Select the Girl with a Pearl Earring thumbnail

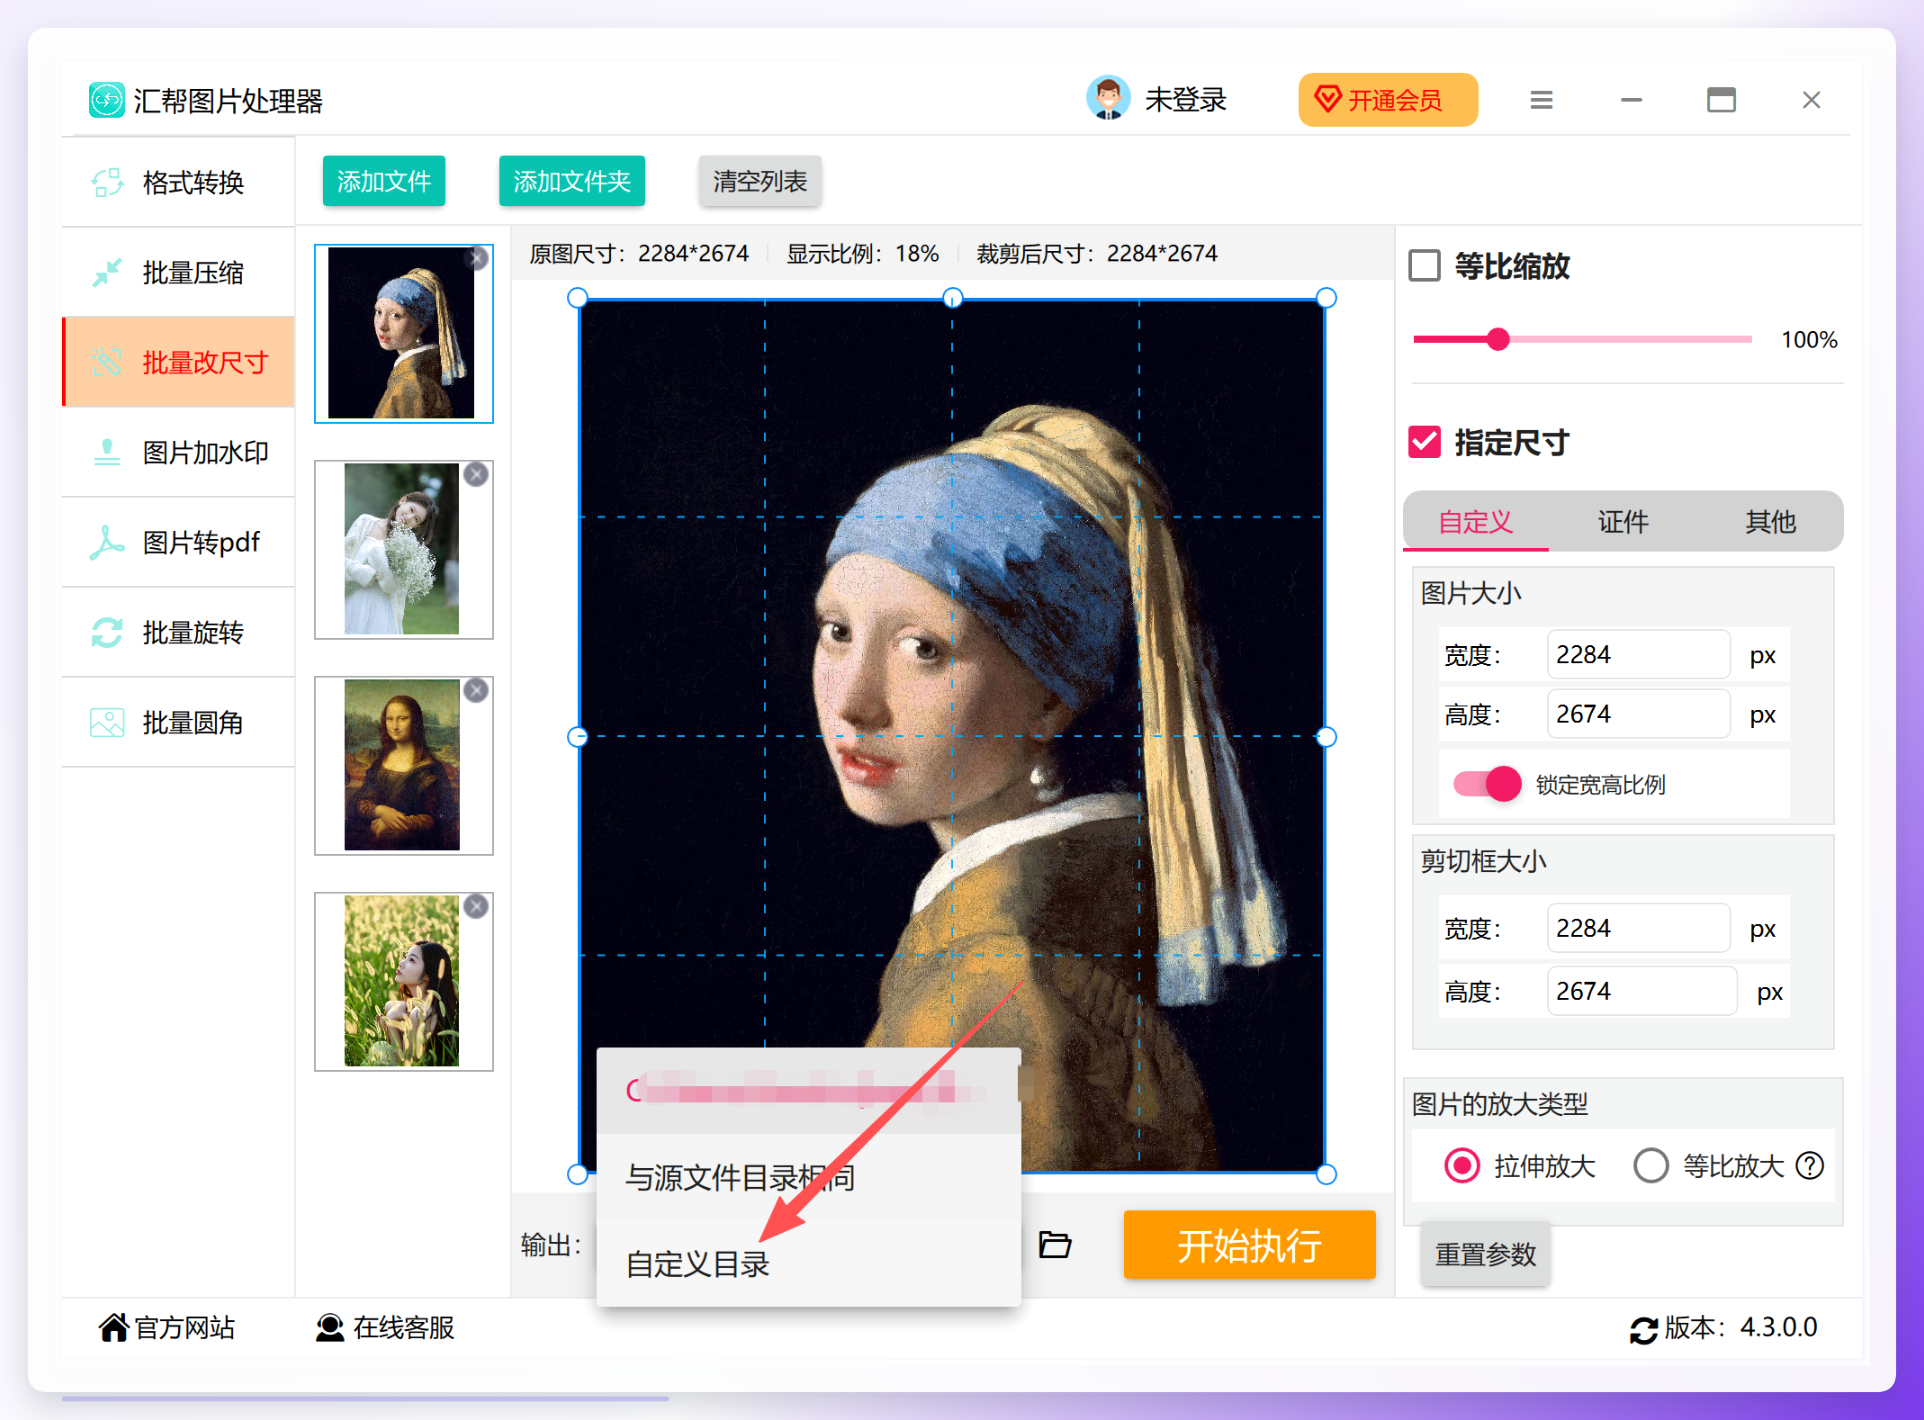tap(403, 333)
